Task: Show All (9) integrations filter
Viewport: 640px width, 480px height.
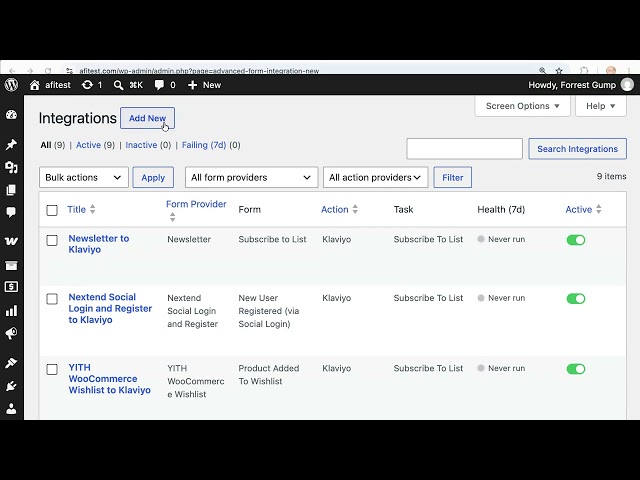Action: point(53,145)
